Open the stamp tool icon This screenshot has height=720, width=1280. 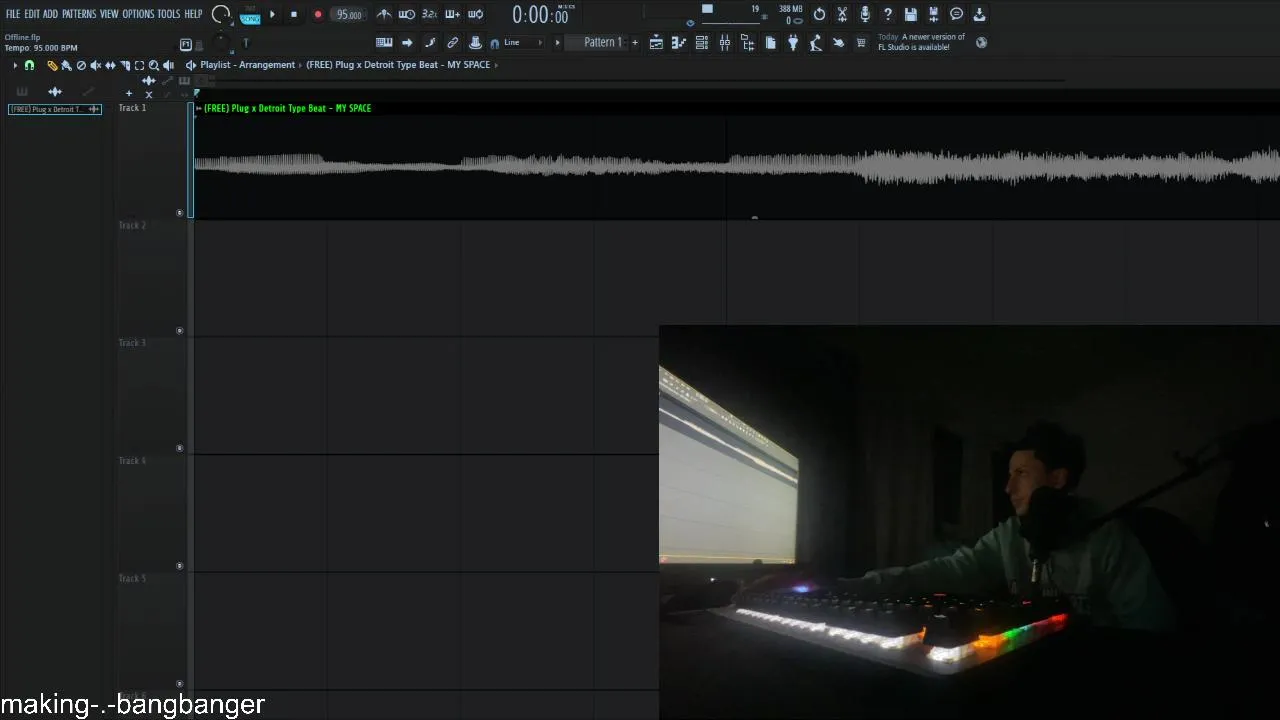pyautogui.click(x=476, y=42)
